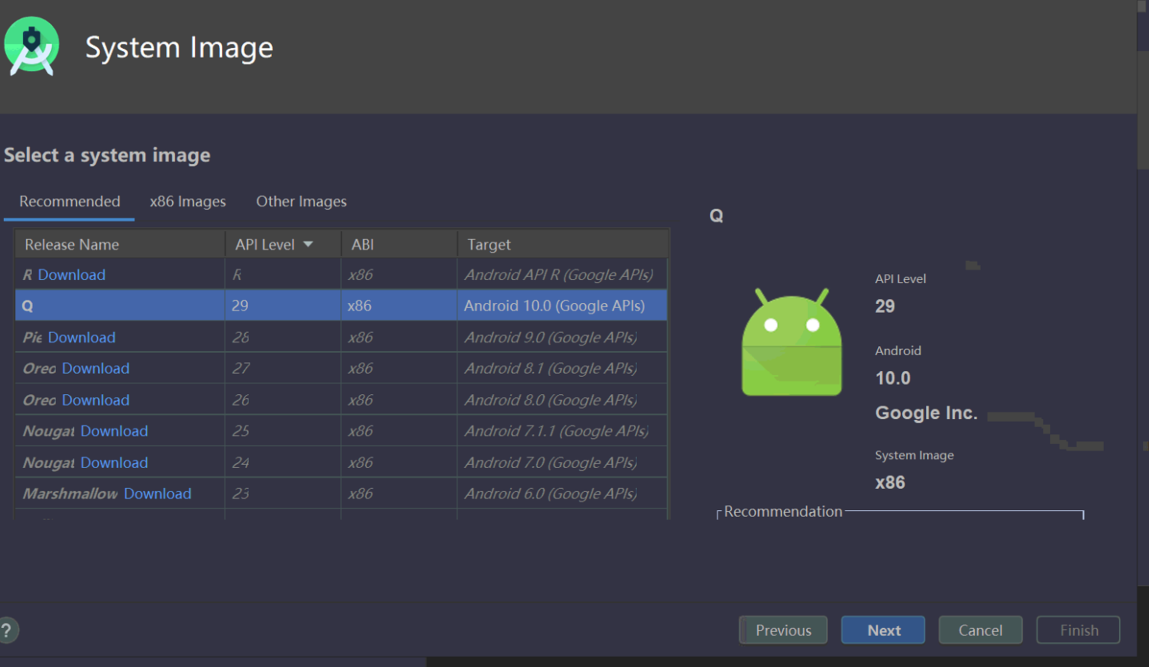Sort by API Level column arrow
This screenshot has height=667, width=1149.
tap(308, 244)
